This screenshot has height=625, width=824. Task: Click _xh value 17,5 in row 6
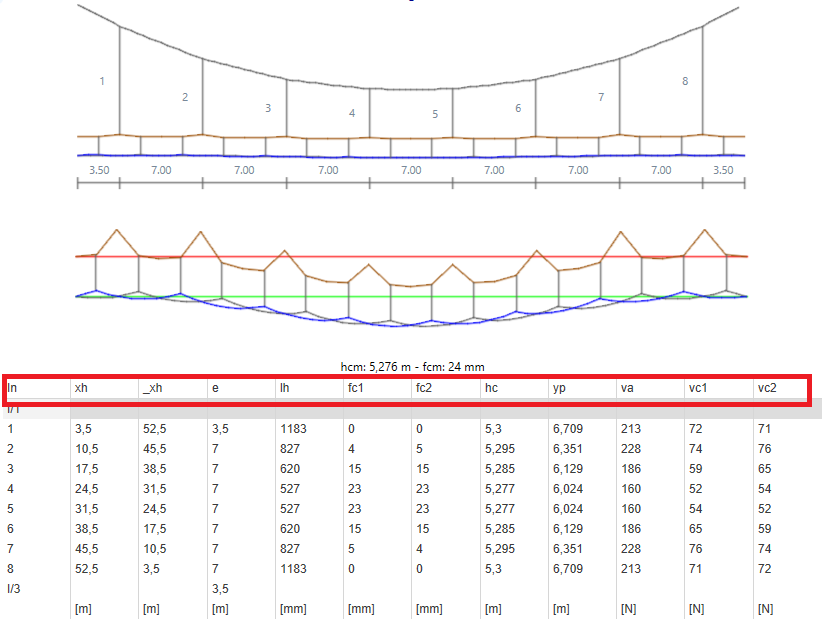point(154,529)
